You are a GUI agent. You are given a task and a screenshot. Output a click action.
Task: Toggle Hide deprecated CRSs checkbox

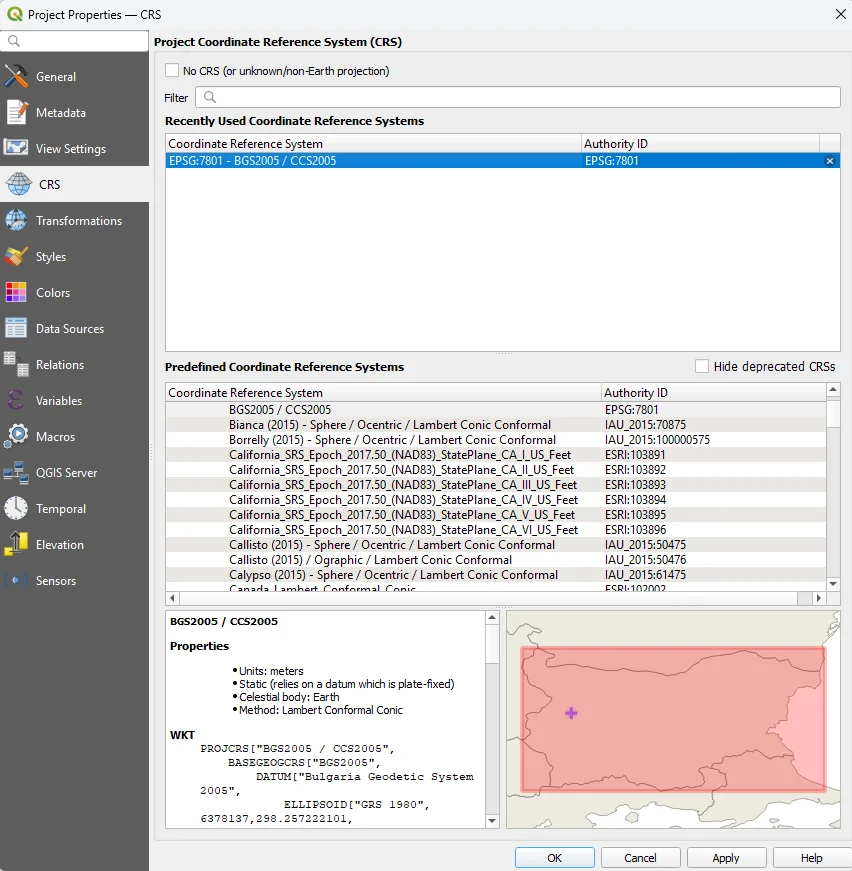[702, 367]
